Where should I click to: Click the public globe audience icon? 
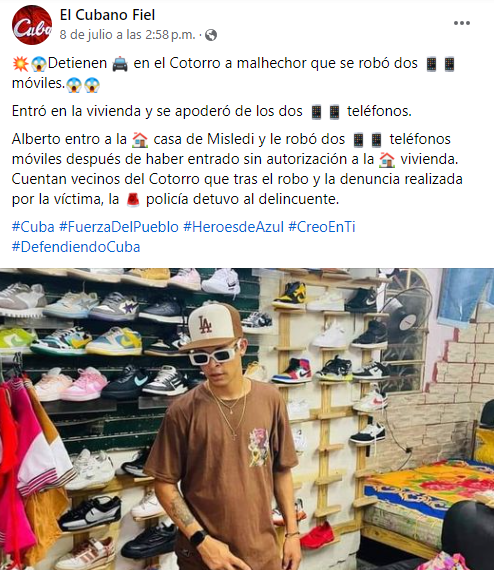pyautogui.click(x=211, y=35)
